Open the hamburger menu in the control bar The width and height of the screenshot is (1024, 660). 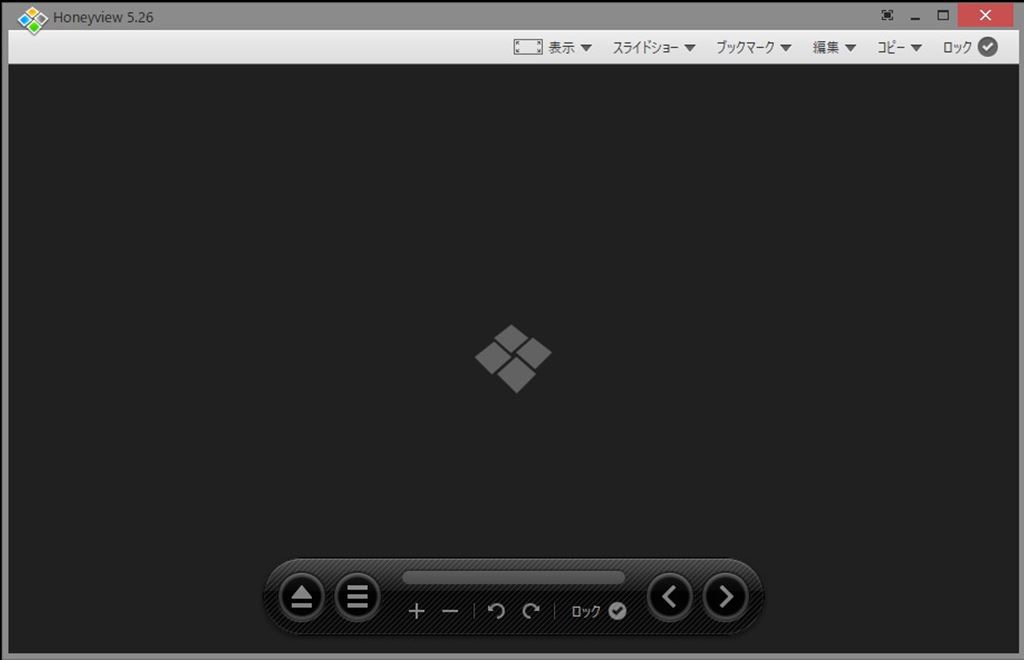click(357, 598)
